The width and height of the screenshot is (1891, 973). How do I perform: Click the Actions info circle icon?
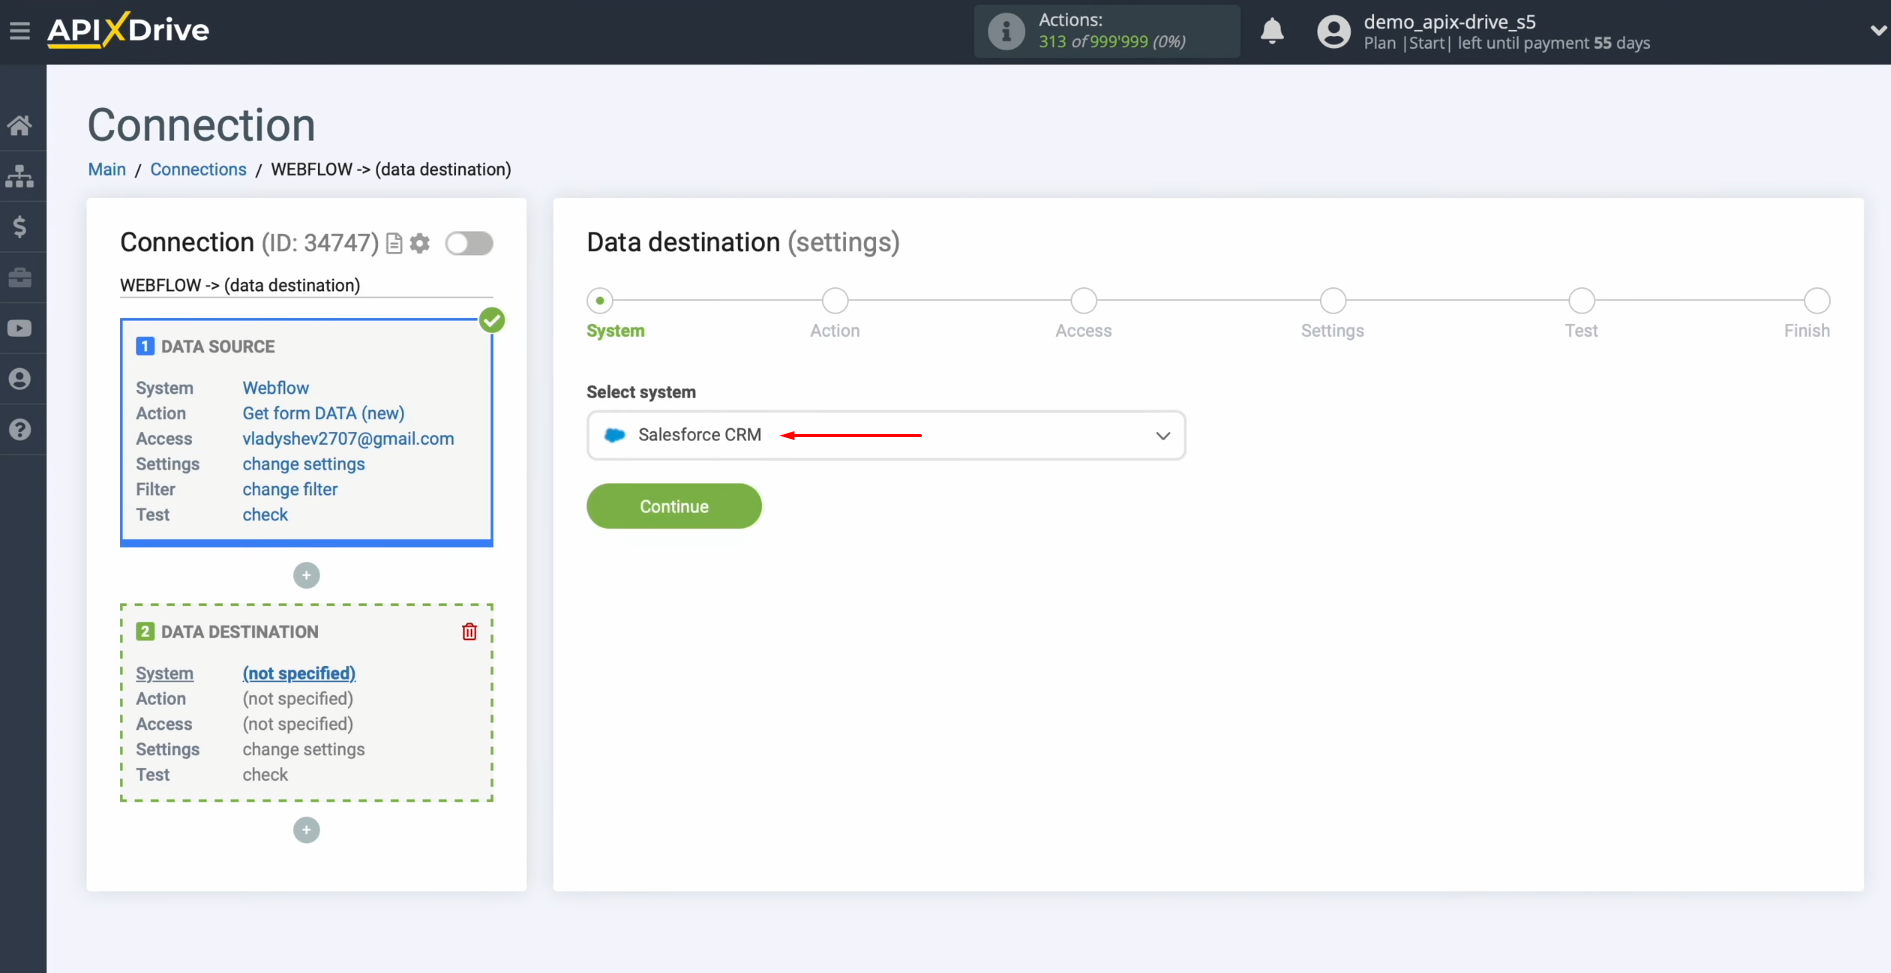[1005, 31]
